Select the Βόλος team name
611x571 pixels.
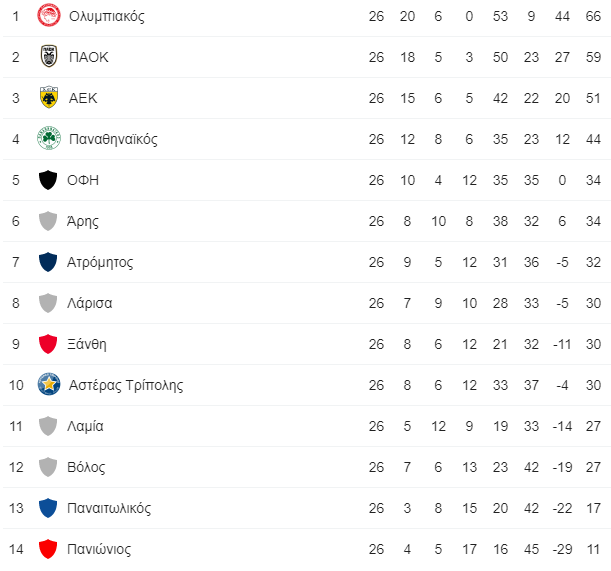(87, 467)
